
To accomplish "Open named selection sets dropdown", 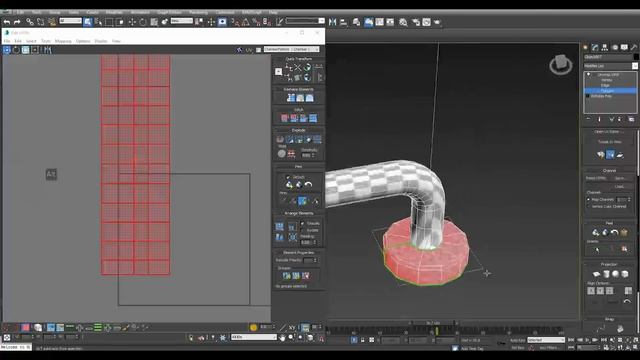I will click(x=305, y=21).
